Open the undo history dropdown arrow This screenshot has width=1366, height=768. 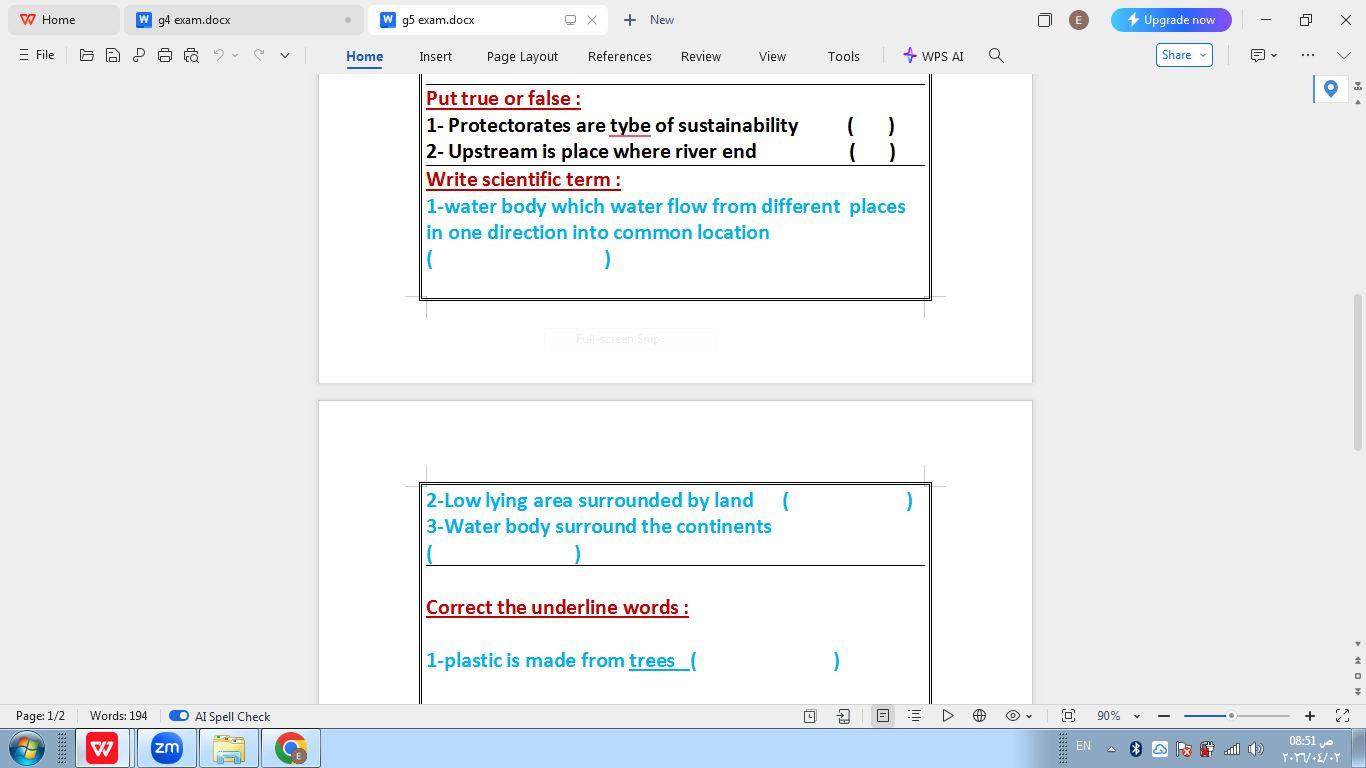click(x=235, y=56)
